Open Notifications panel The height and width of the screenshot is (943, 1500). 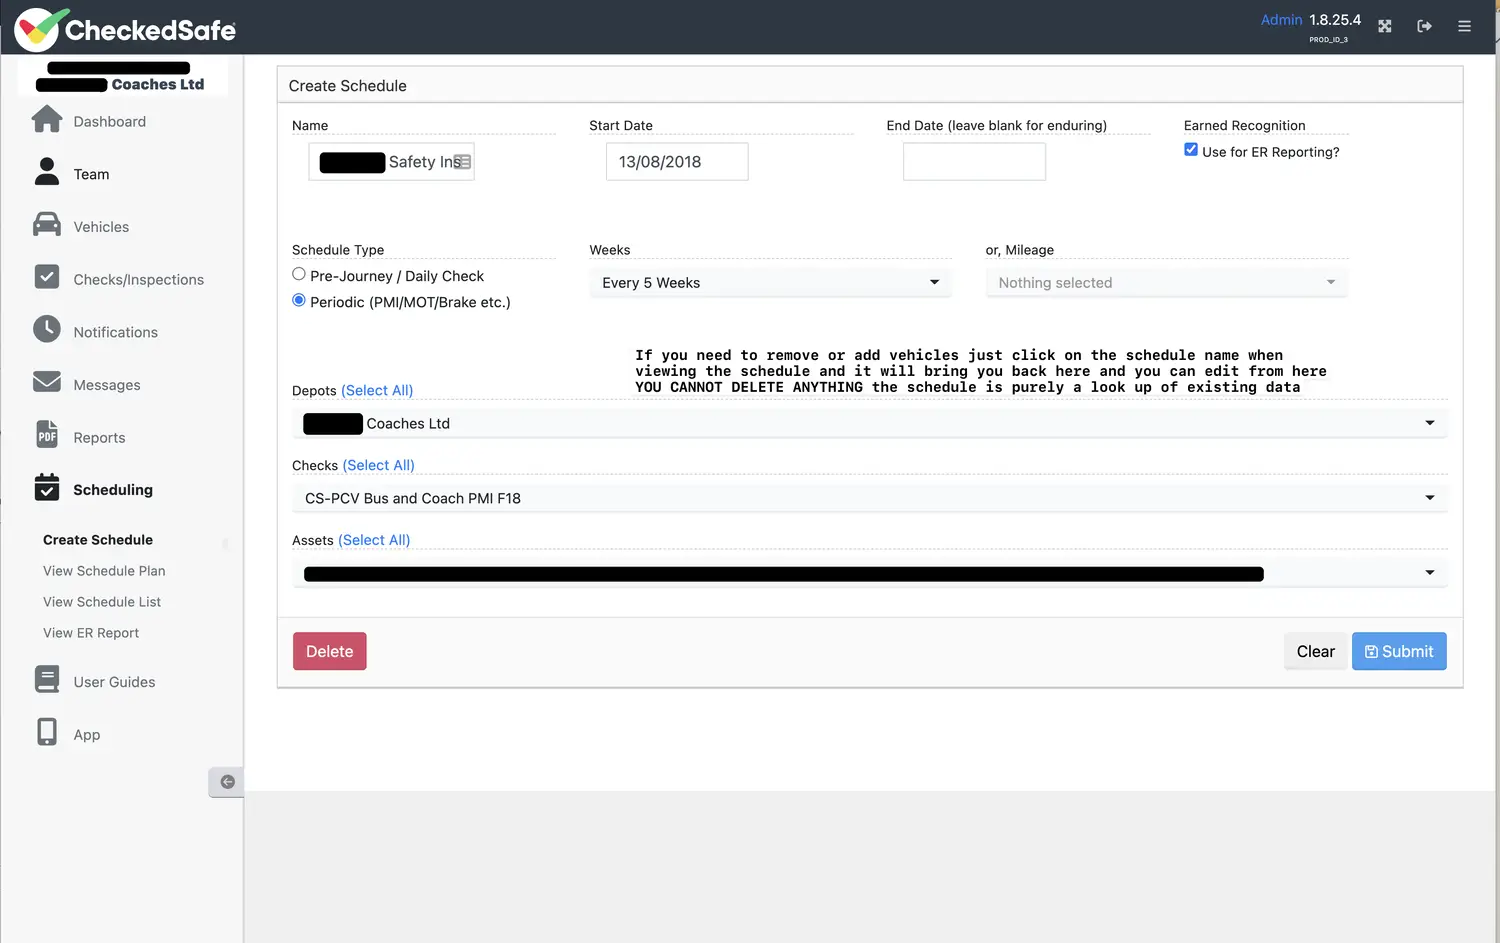115,331
